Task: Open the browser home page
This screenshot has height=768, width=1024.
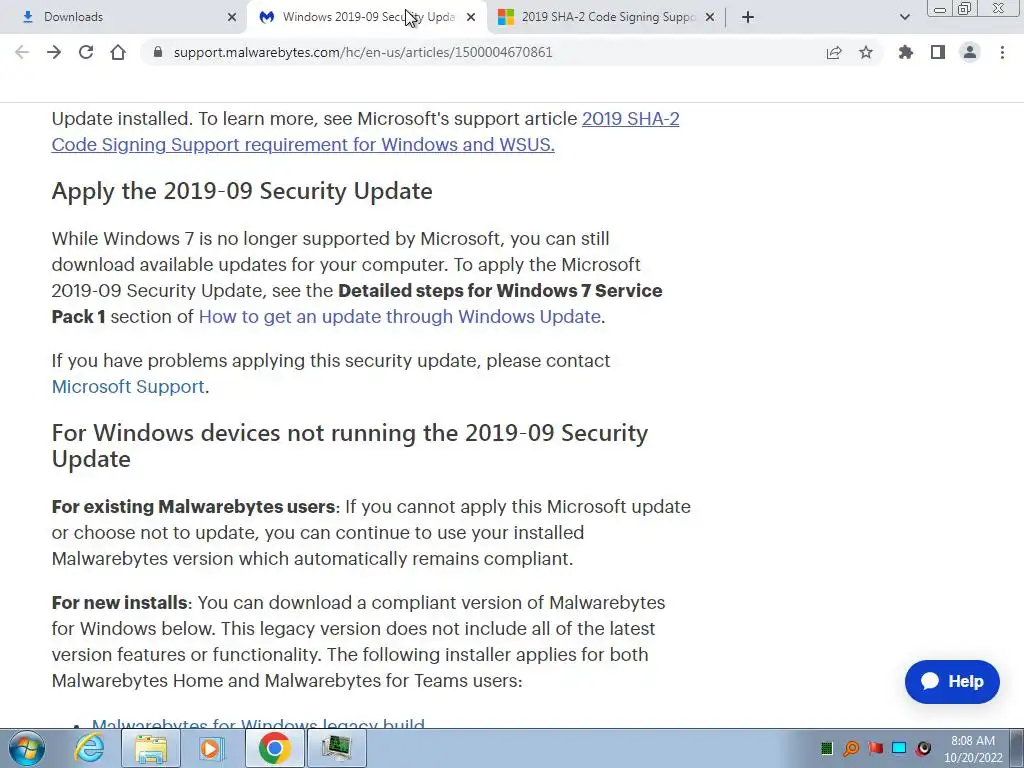Action: [118, 52]
